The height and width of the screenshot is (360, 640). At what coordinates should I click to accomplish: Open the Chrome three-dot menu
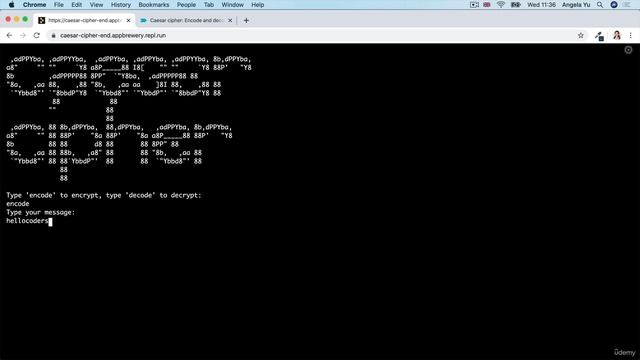(x=631, y=36)
